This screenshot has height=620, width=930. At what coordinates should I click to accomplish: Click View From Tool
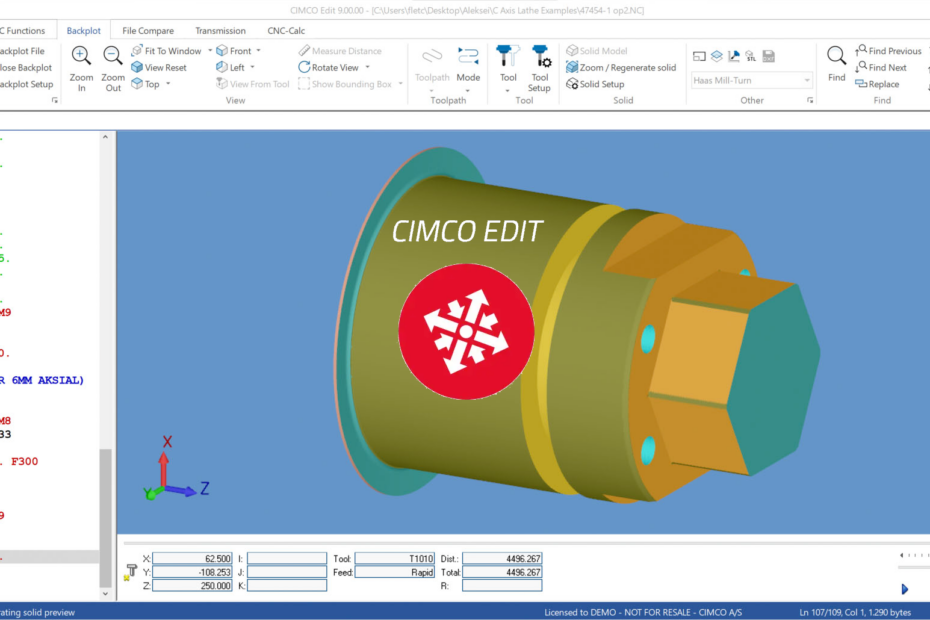coord(253,84)
